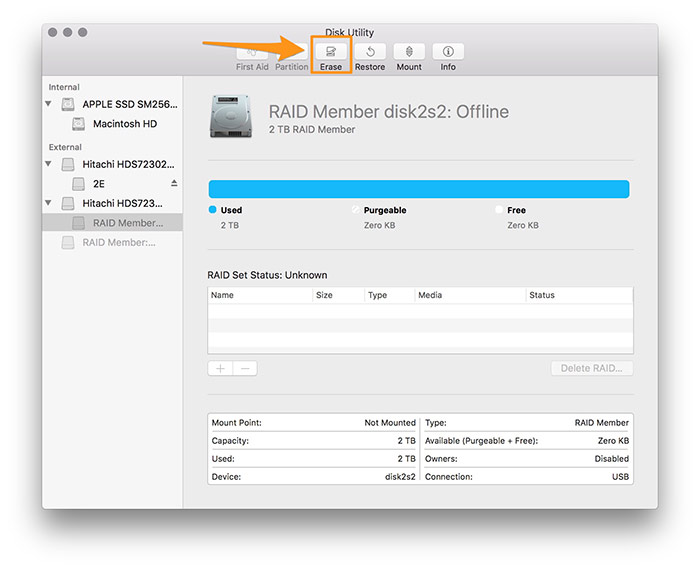Viewport: 700px width, 569px height.
Task: Click the External section heading
Action: [x=65, y=147]
